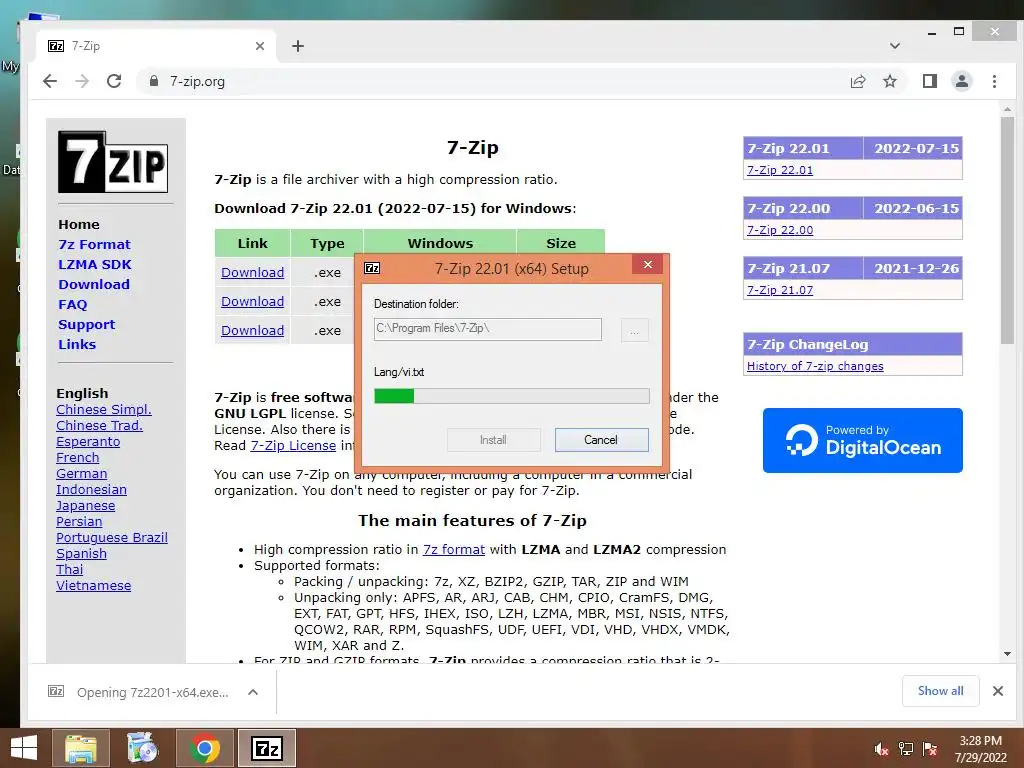This screenshot has width=1024, height=768.
Task: Switch language to Chinese Trad.
Action: tap(99, 426)
